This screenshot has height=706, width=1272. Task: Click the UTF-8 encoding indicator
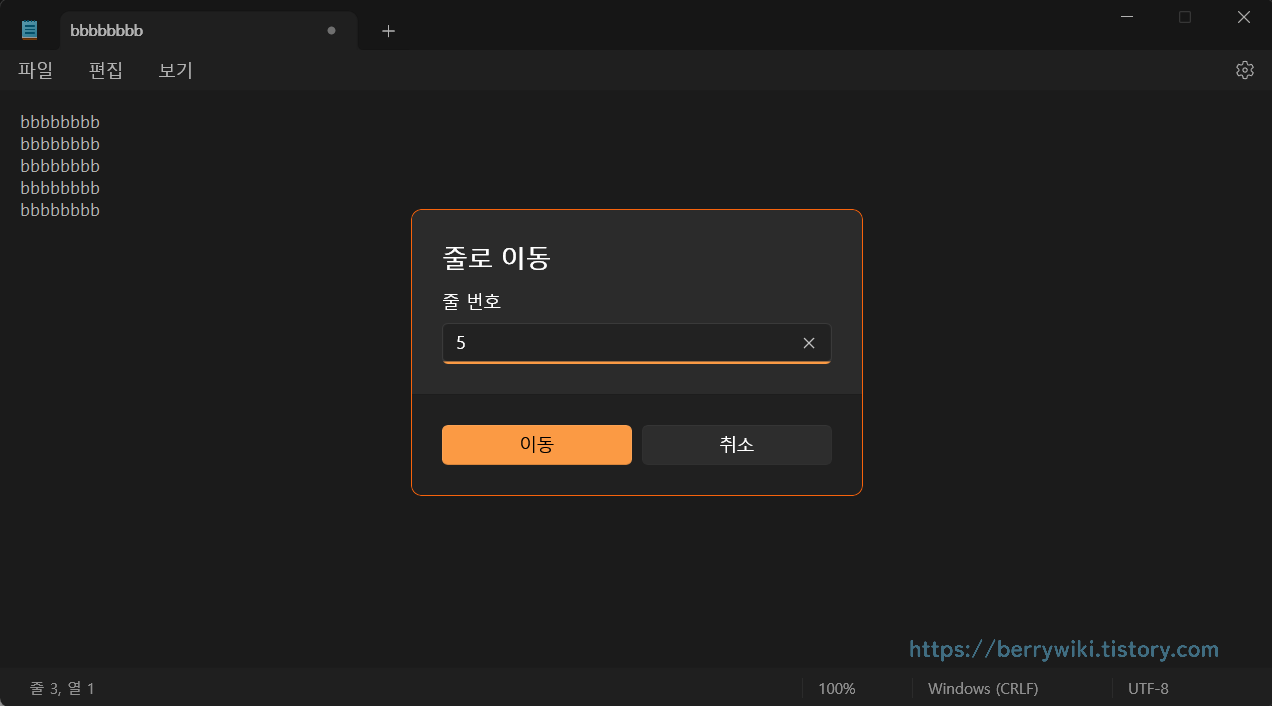point(1147,688)
